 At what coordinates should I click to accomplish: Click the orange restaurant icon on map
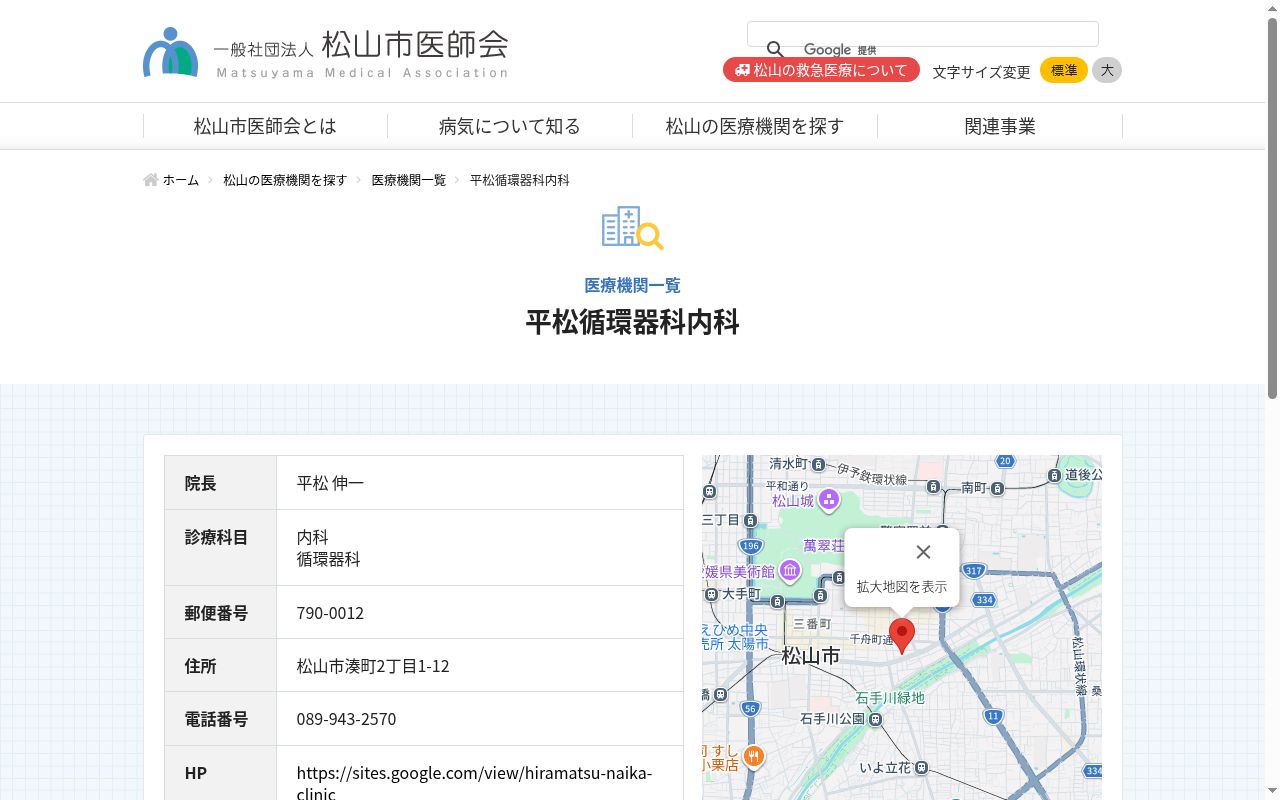pos(754,756)
